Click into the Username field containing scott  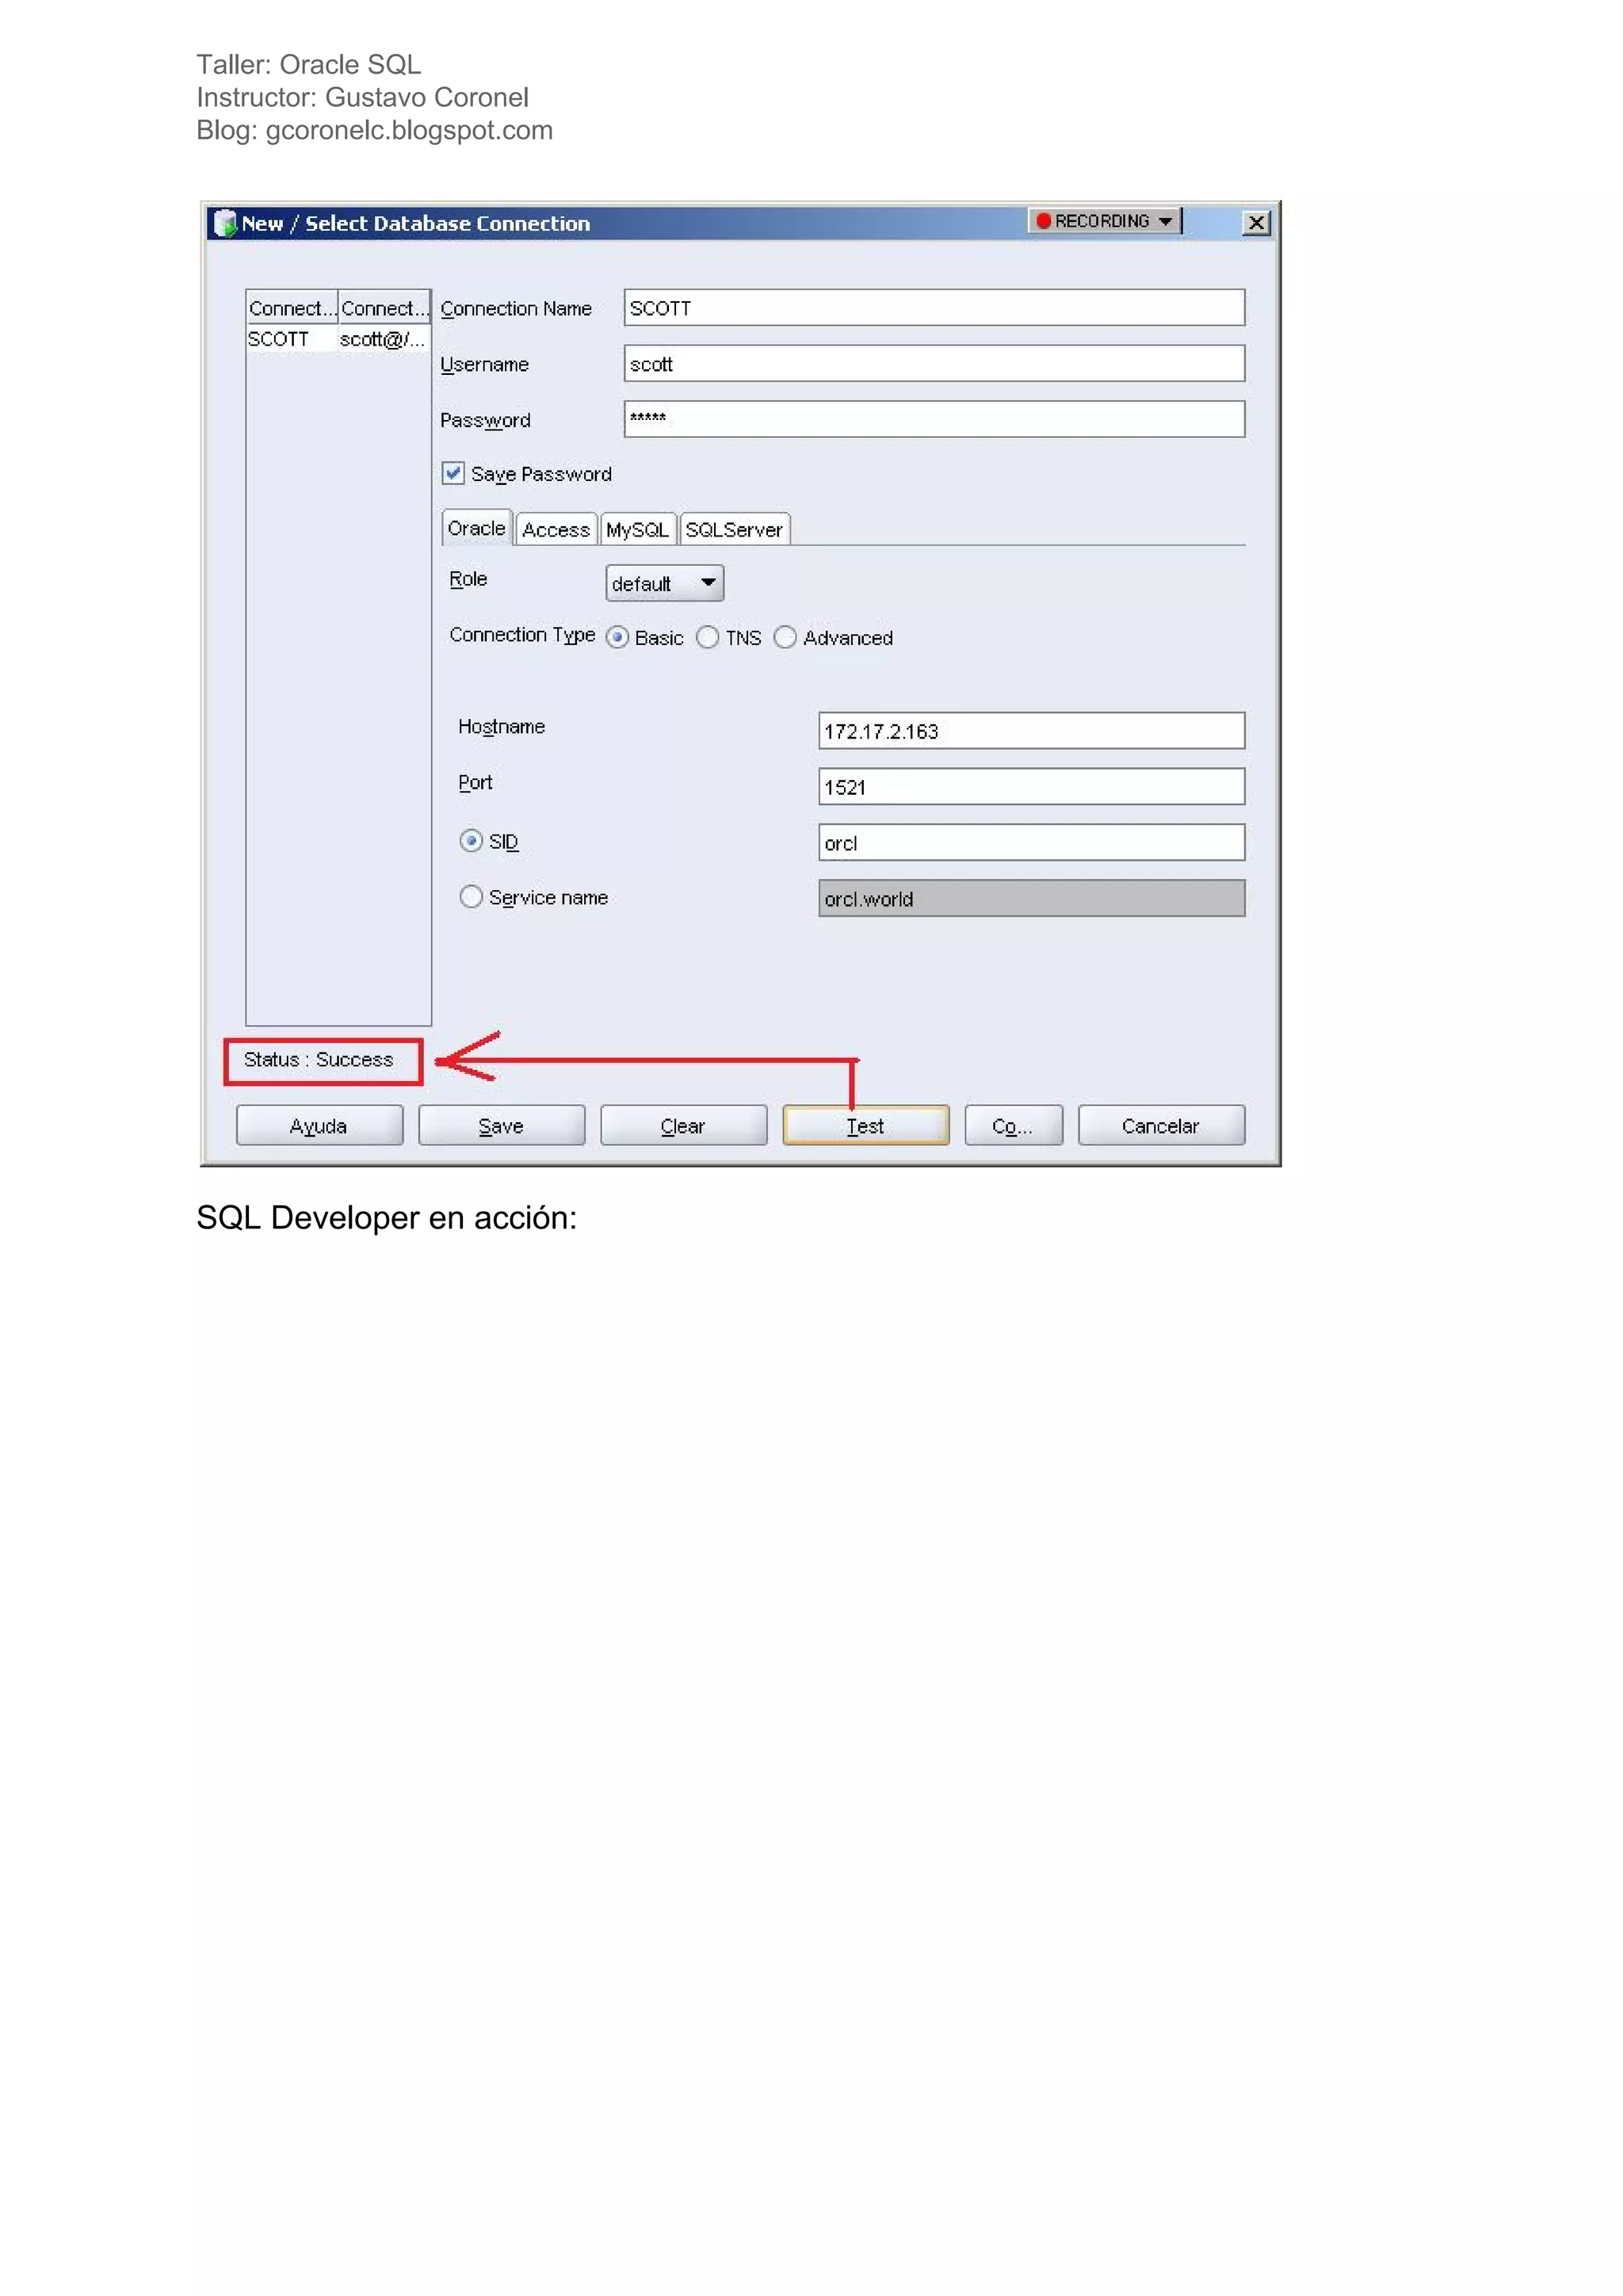coord(934,364)
